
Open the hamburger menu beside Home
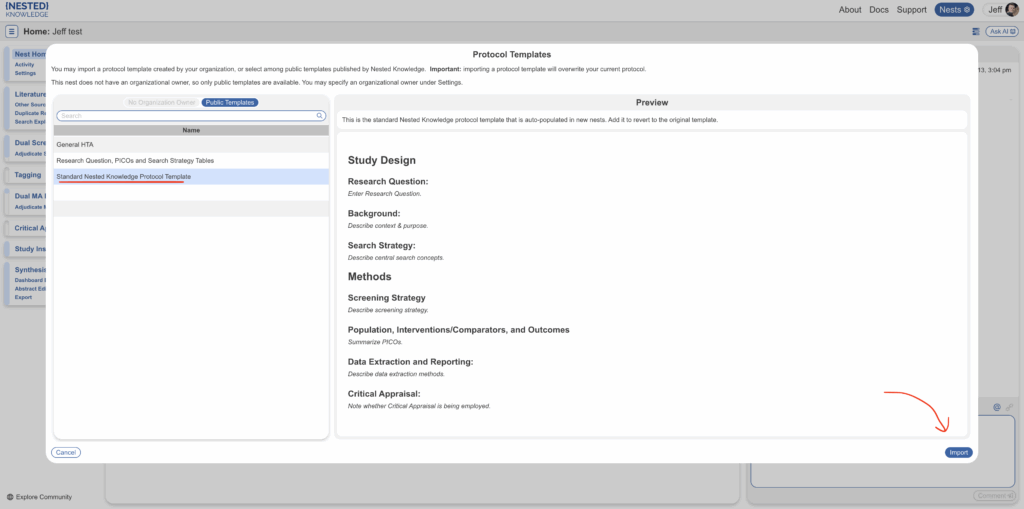tap(12, 32)
